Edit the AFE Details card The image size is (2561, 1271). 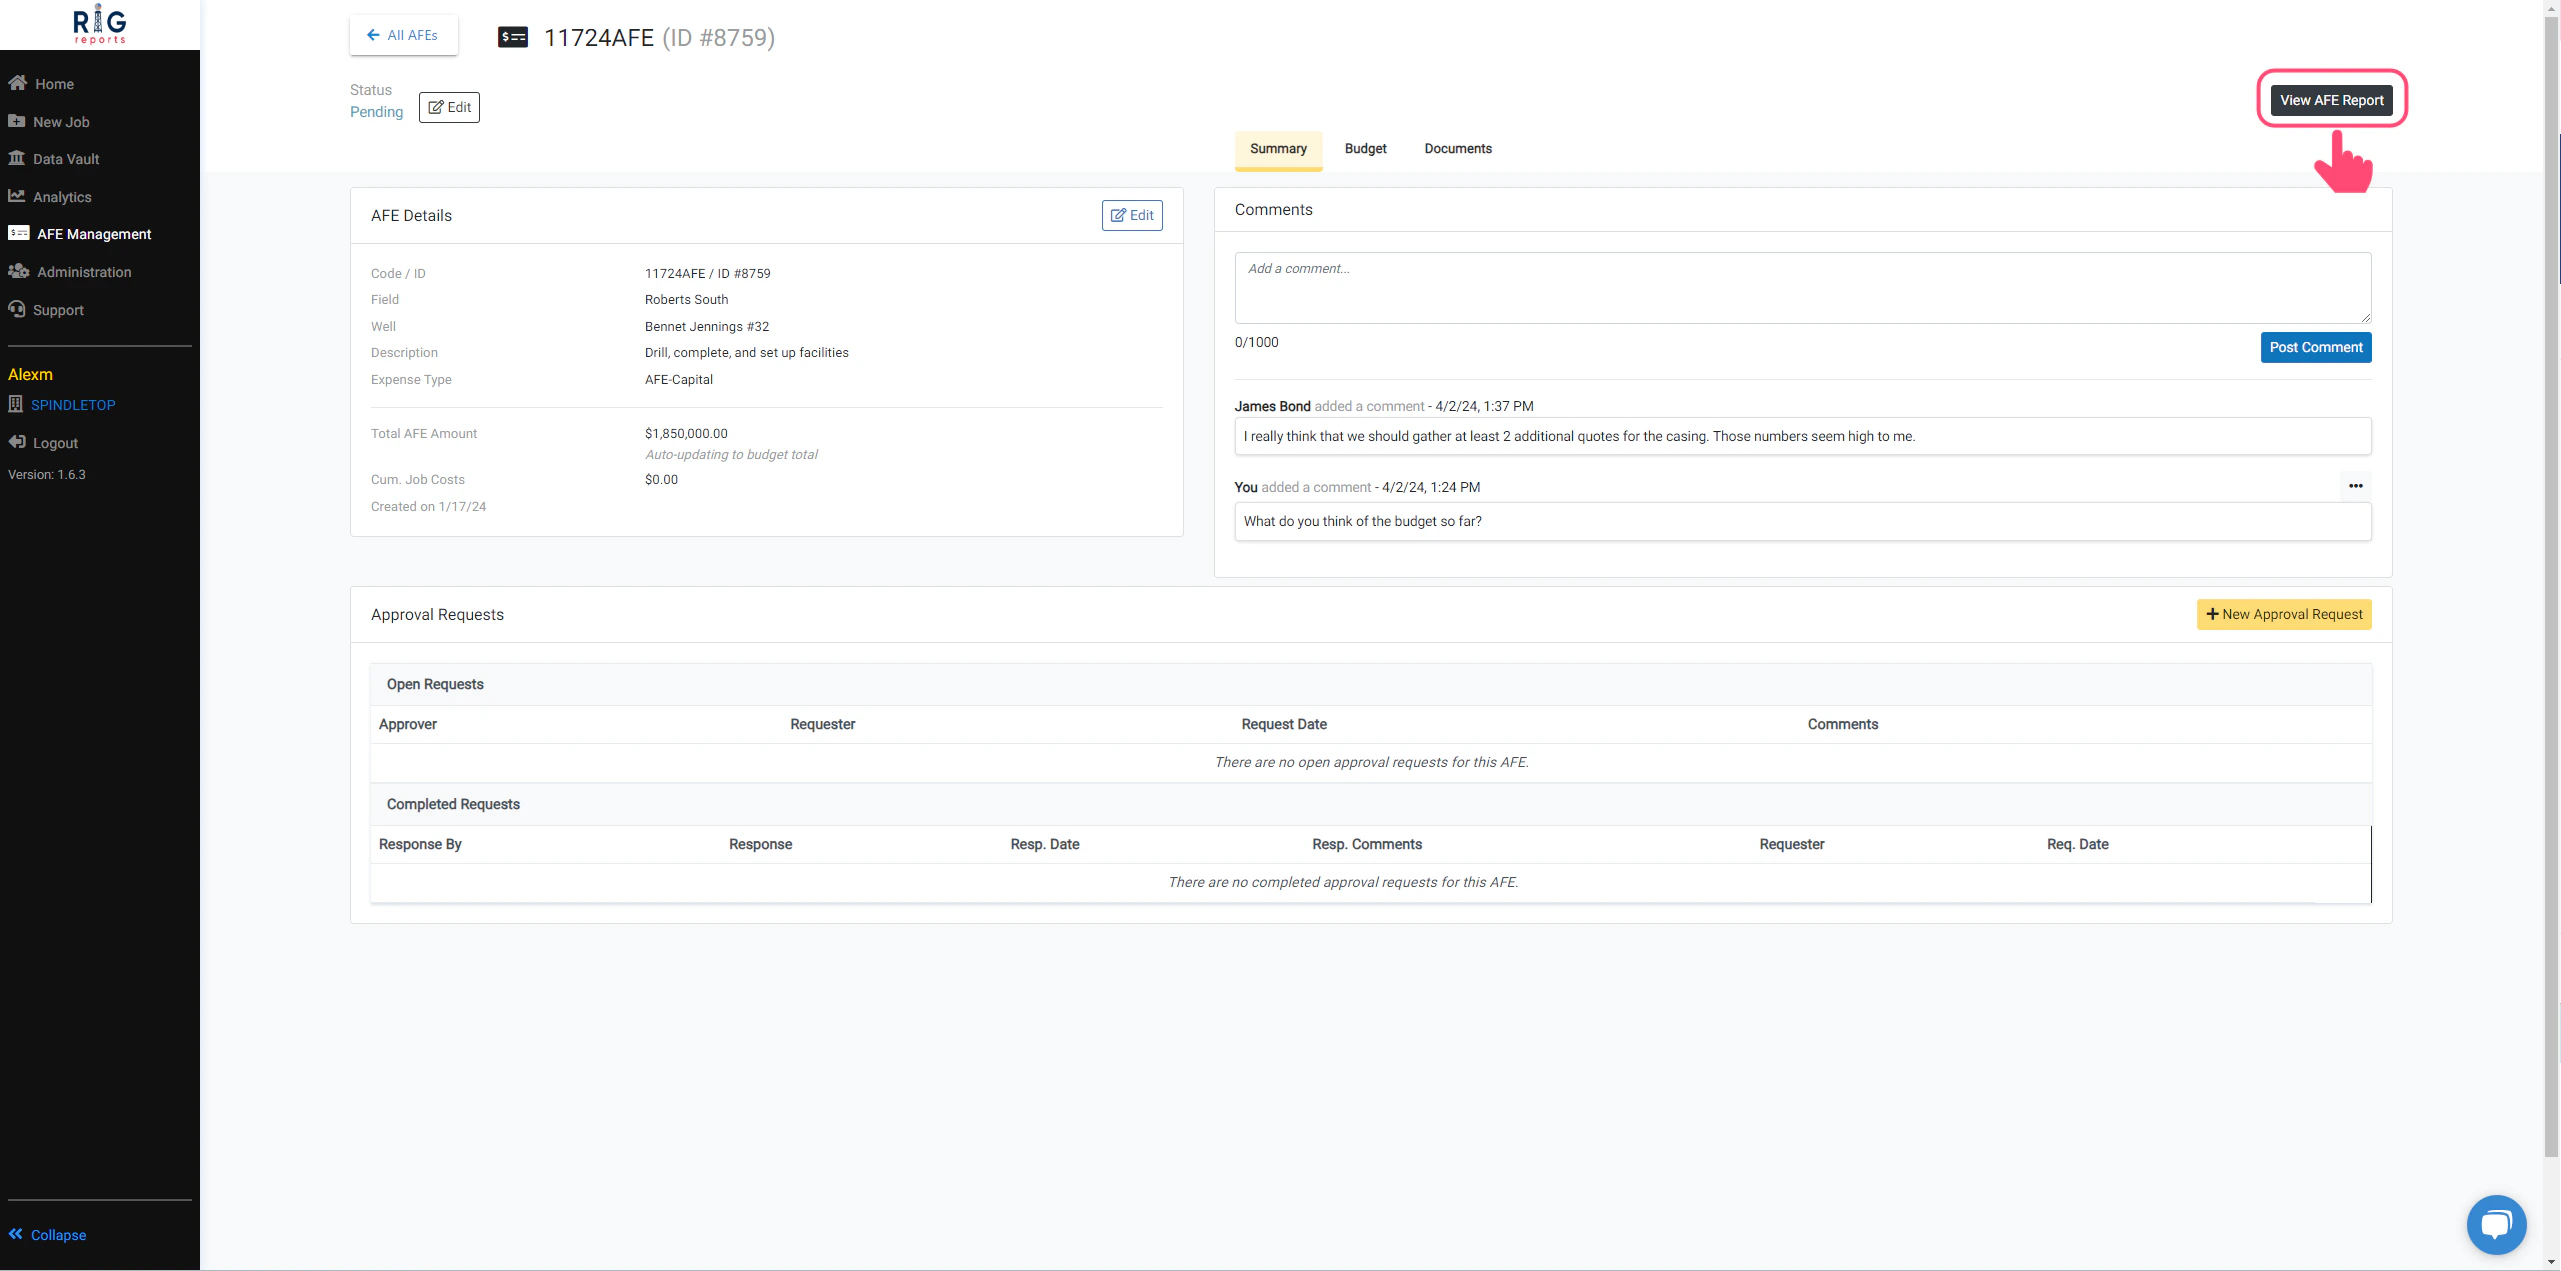(x=1131, y=216)
